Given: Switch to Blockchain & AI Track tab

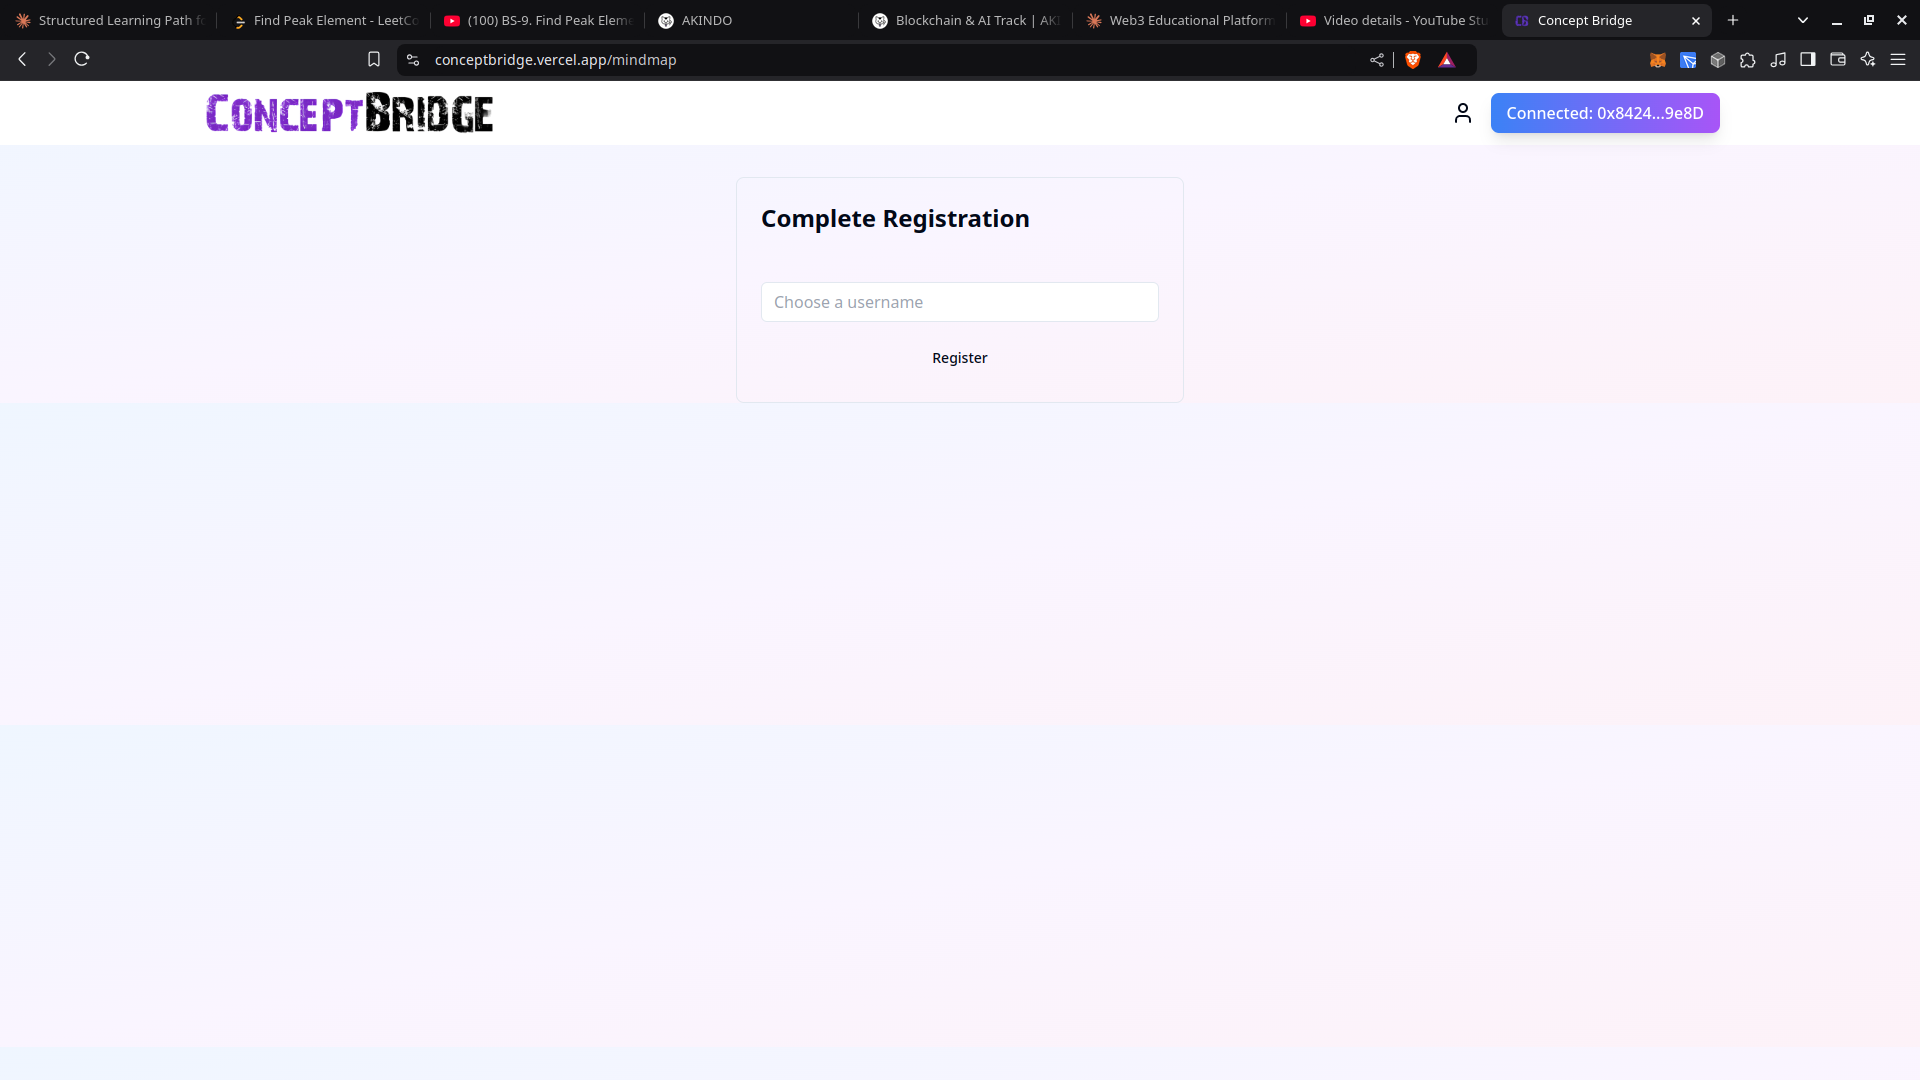Looking at the screenshot, I should coord(965,20).
